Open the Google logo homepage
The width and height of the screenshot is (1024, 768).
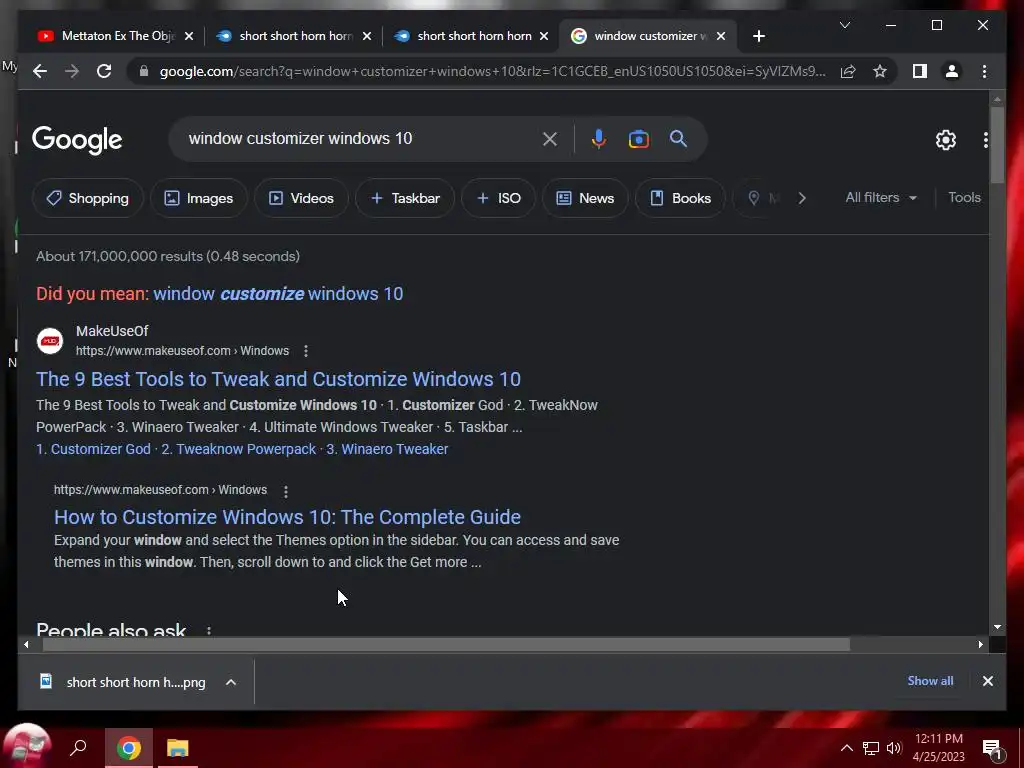77,140
